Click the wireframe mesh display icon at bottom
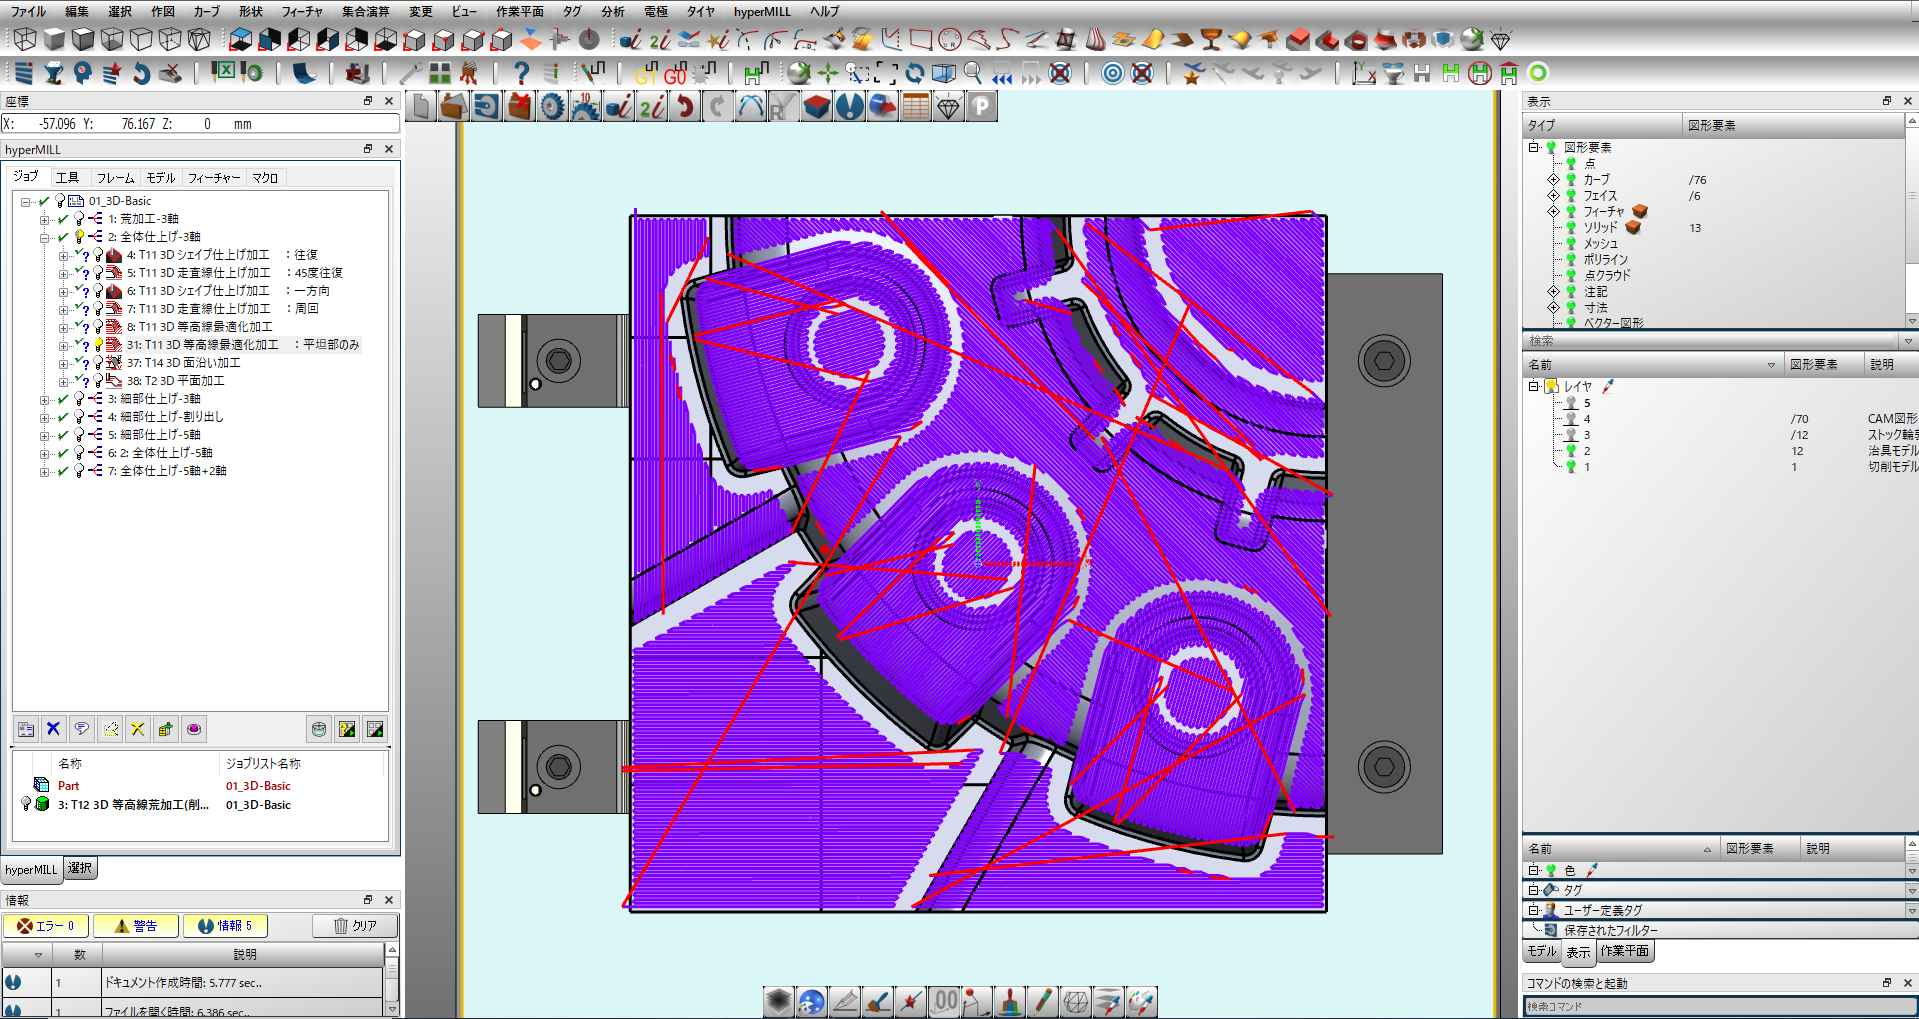Screen dimensions: 1919x1019 click(x=1076, y=1001)
